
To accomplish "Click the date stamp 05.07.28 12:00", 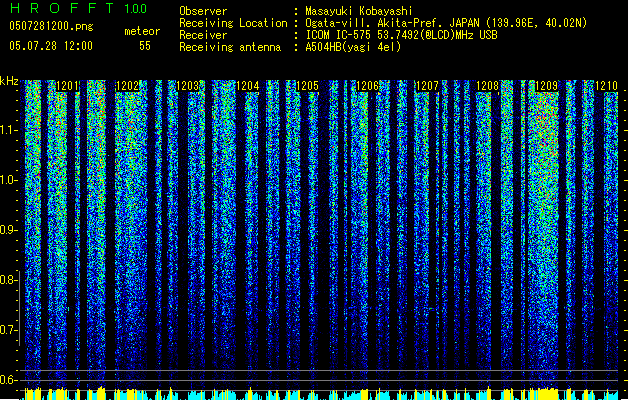I will click(x=51, y=46).
